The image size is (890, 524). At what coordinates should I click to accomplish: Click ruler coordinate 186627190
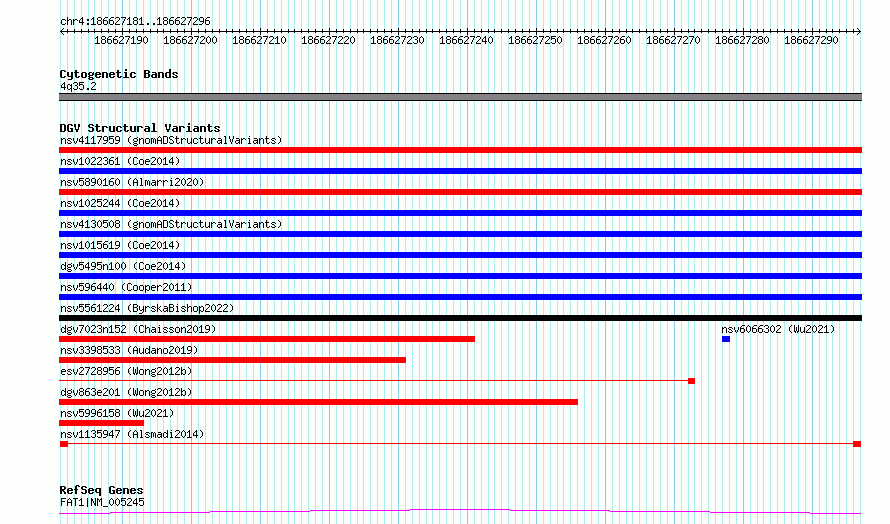pyautogui.click(x=121, y=40)
